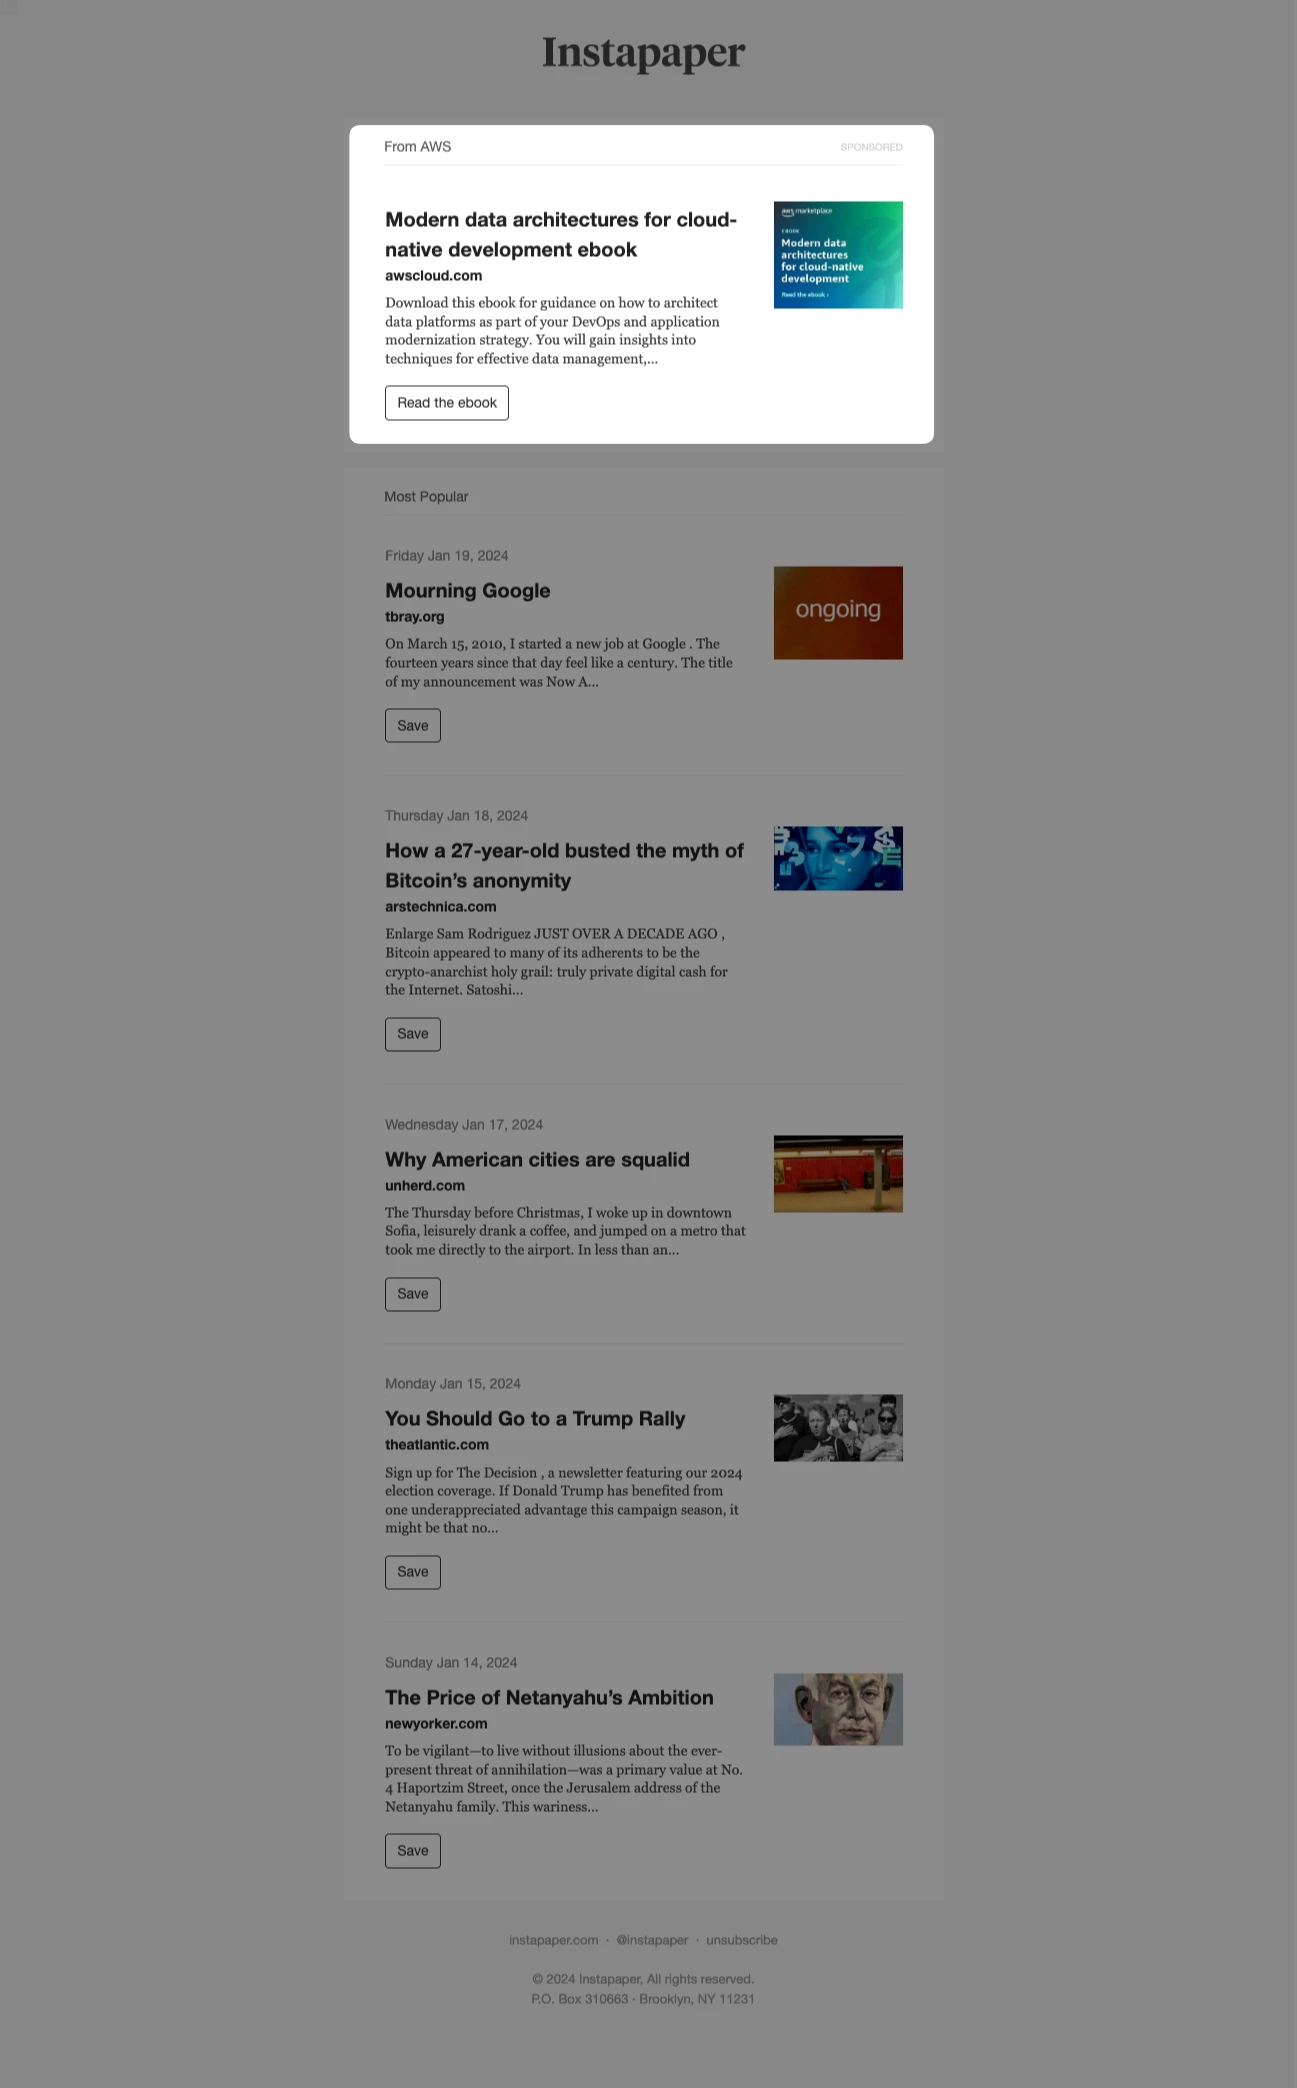Visit the arstechnica.com source link
The height and width of the screenshot is (2088, 1297).
[x=440, y=906]
